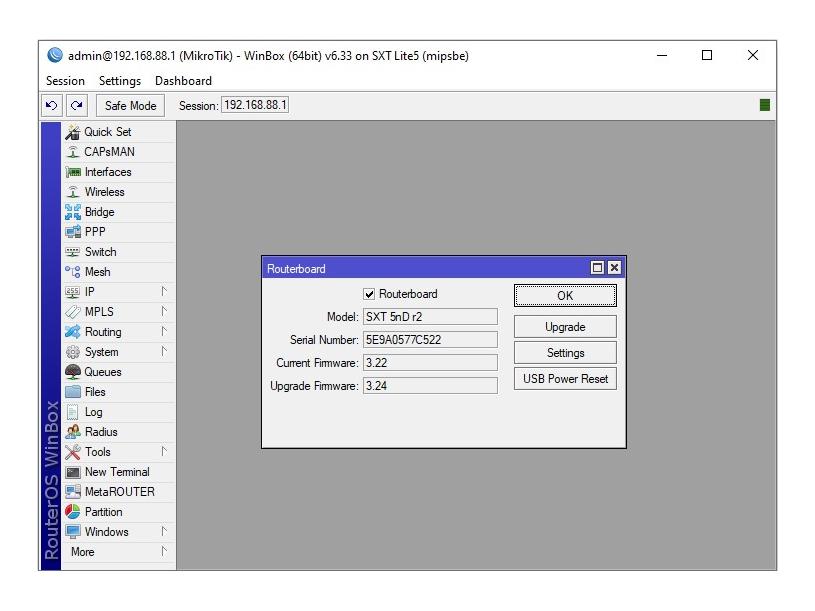Viewport: 815px width, 611px height.
Task: Open New Terminal icon
Action: point(73,472)
